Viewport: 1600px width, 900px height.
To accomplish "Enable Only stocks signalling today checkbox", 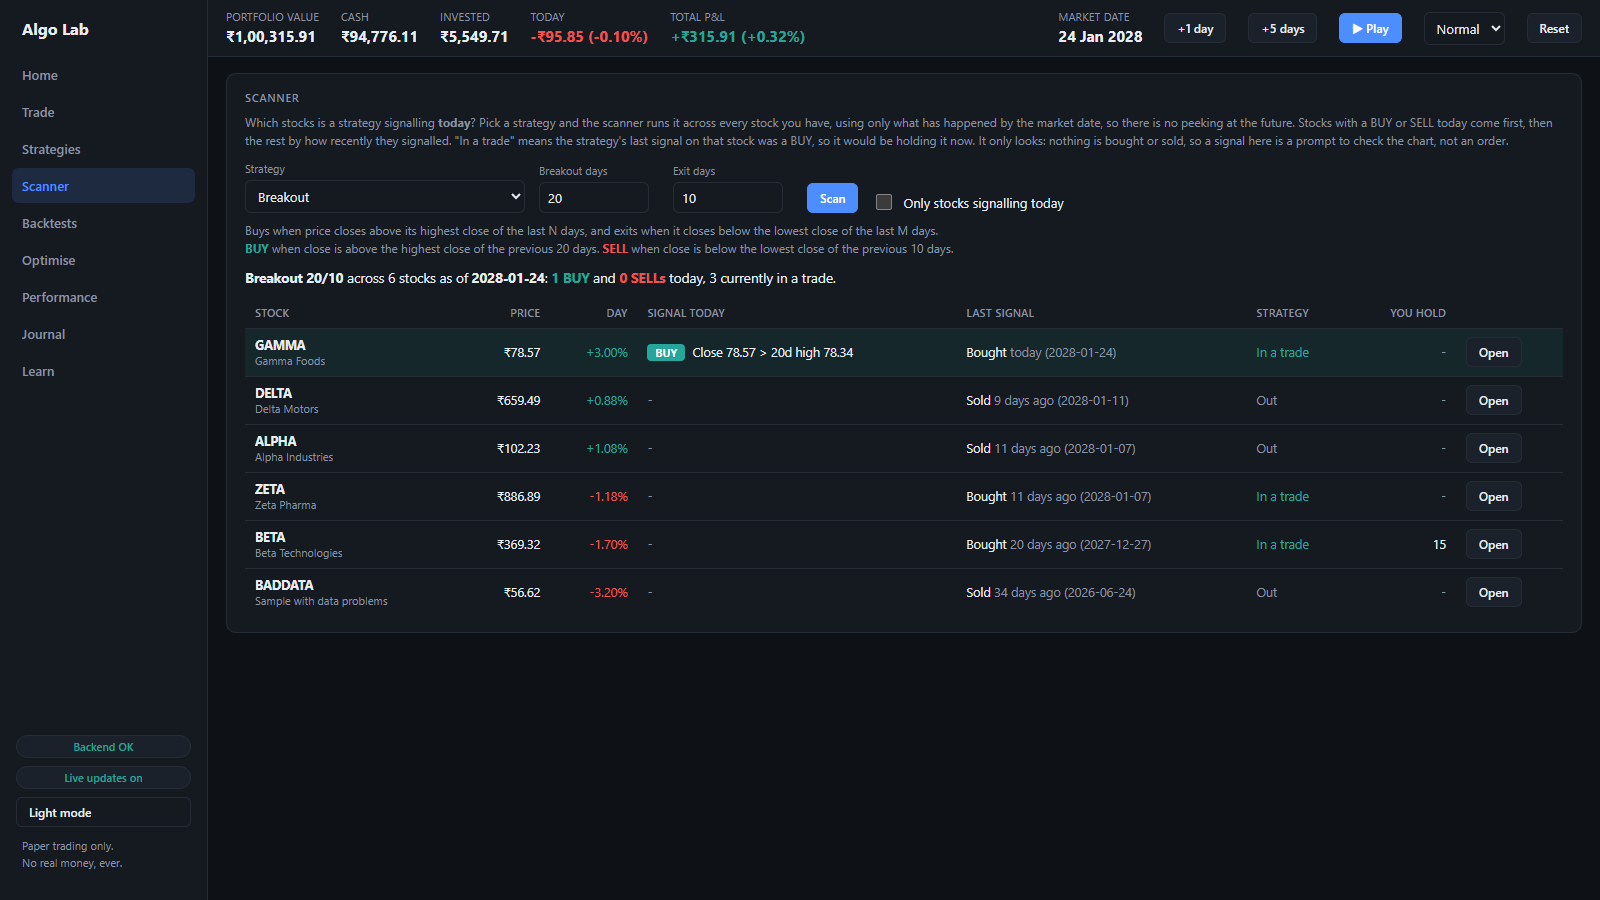I will tap(884, 202).
